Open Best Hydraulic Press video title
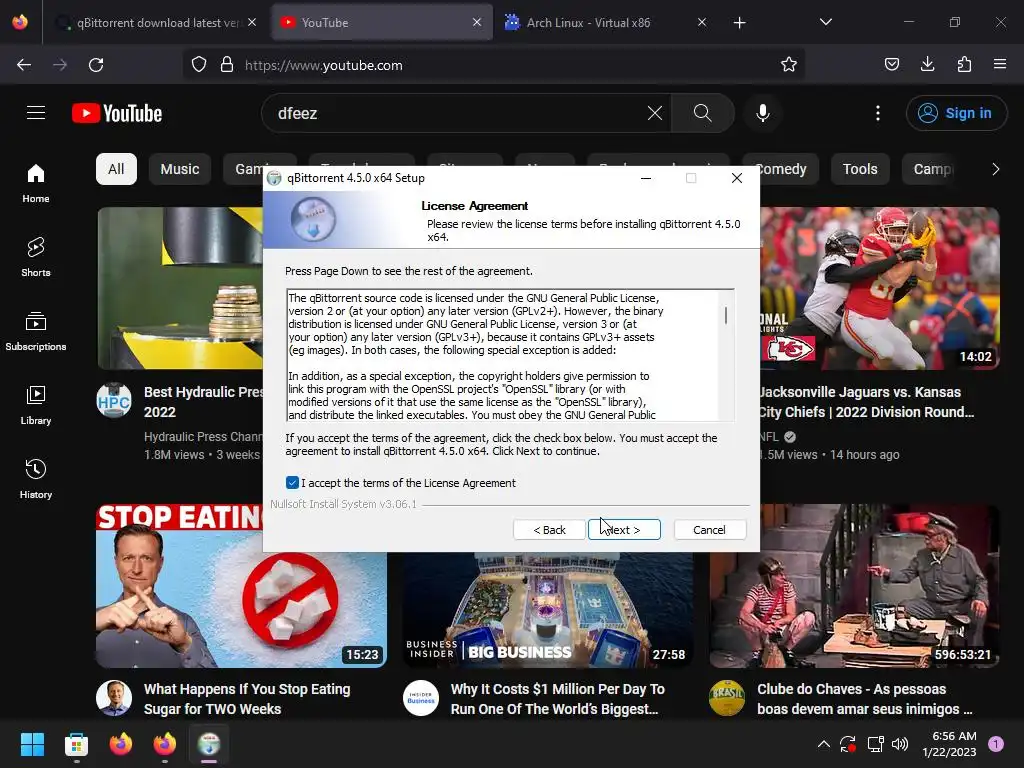Image resolution: width=1024 pixels, height=768 pixels. coord(203,402)
